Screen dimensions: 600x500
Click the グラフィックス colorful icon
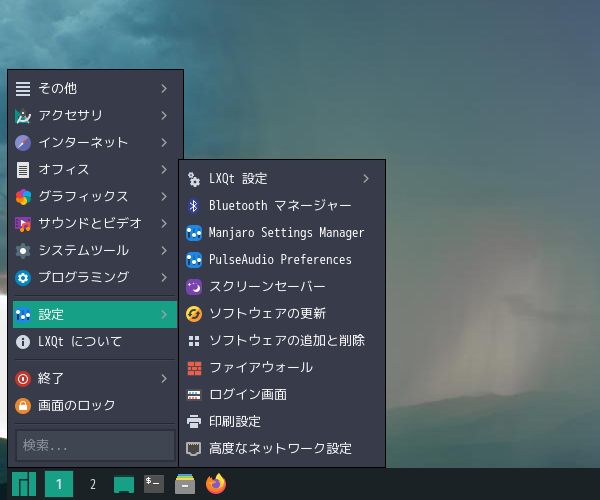[x=23, y=197]
